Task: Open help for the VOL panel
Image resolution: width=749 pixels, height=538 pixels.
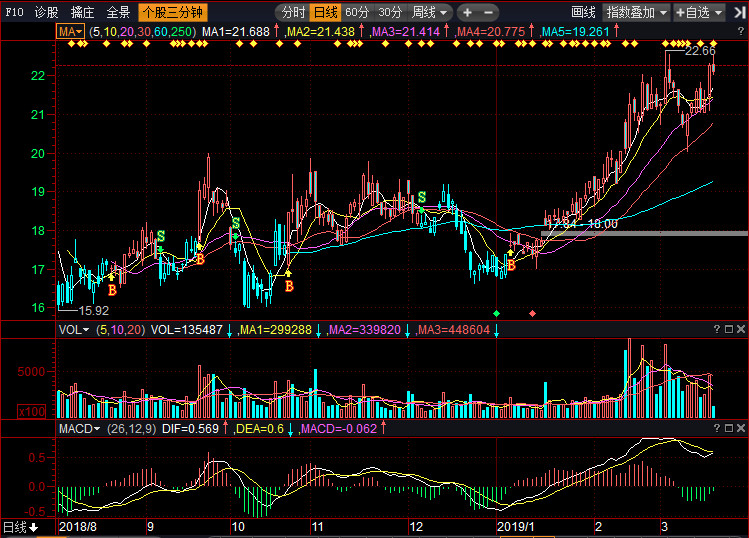Action: (717, 329)
